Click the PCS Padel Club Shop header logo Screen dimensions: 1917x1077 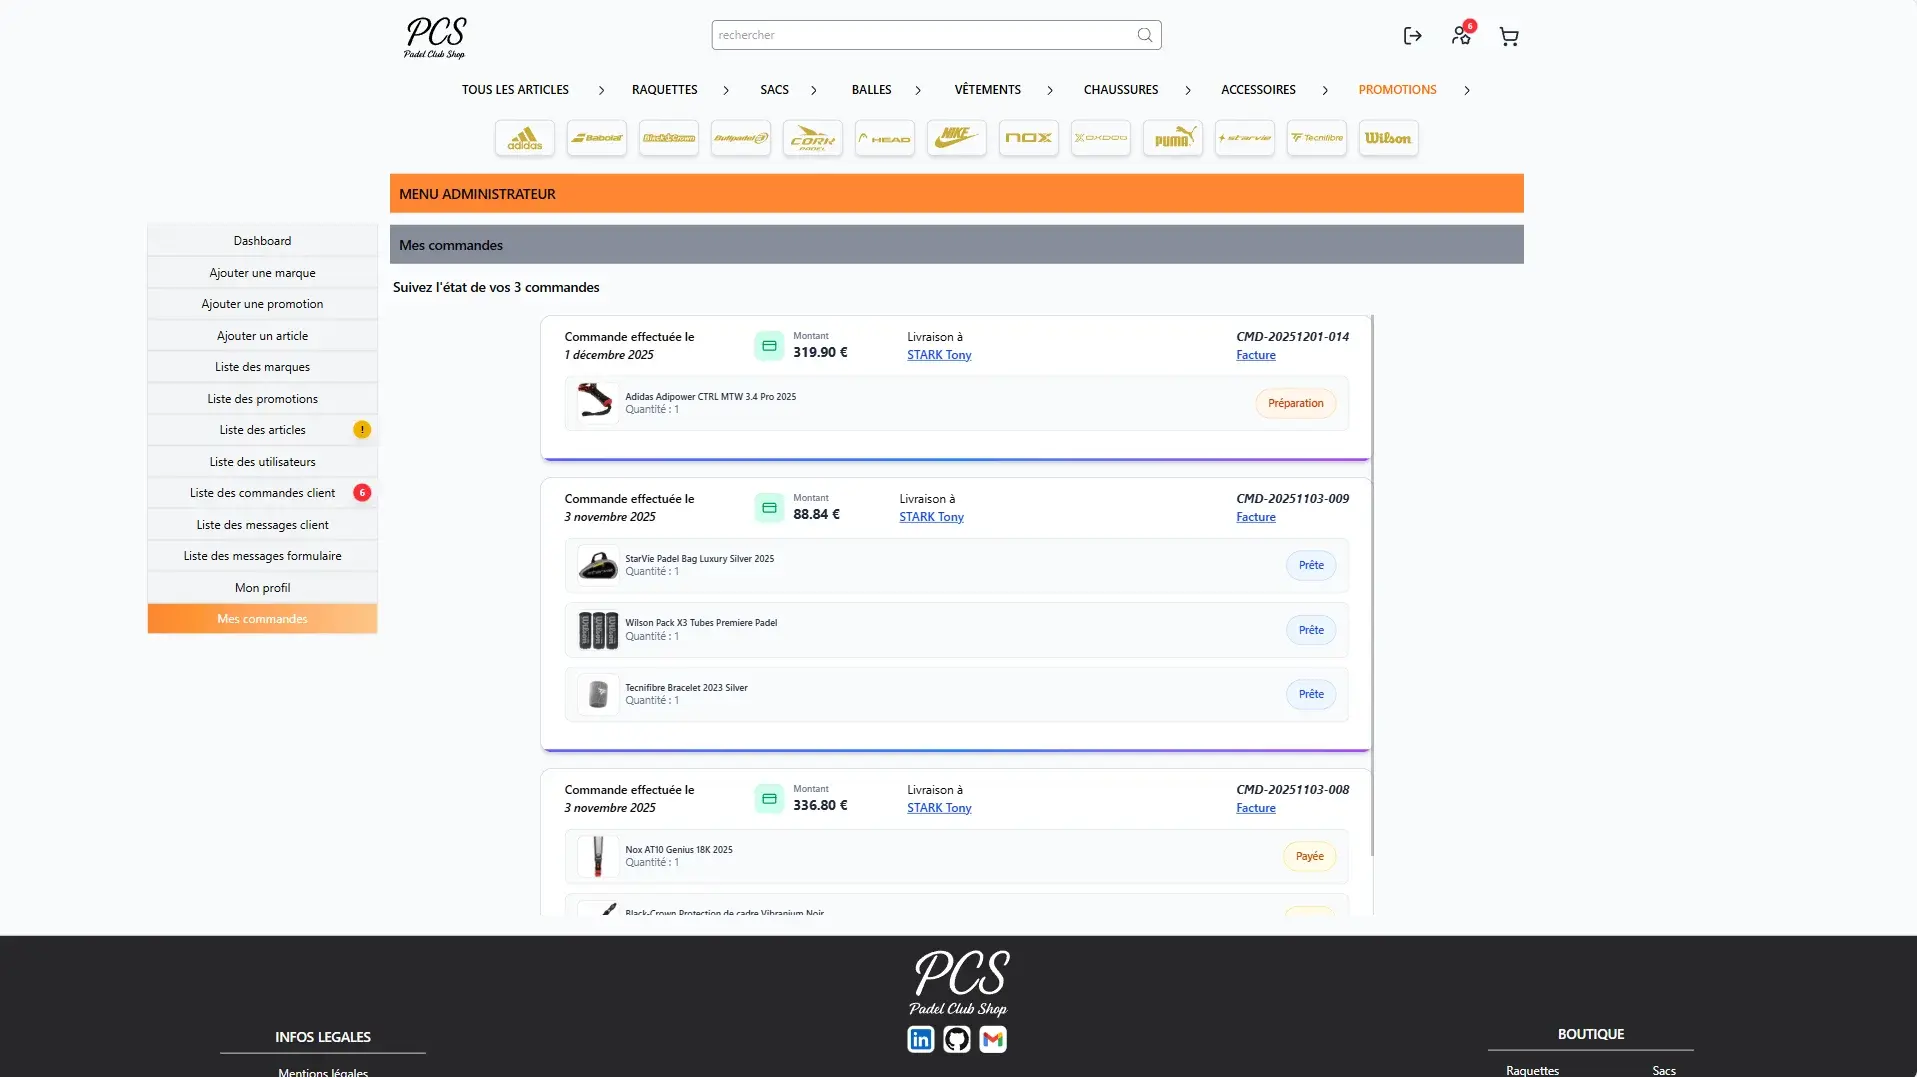435,38
